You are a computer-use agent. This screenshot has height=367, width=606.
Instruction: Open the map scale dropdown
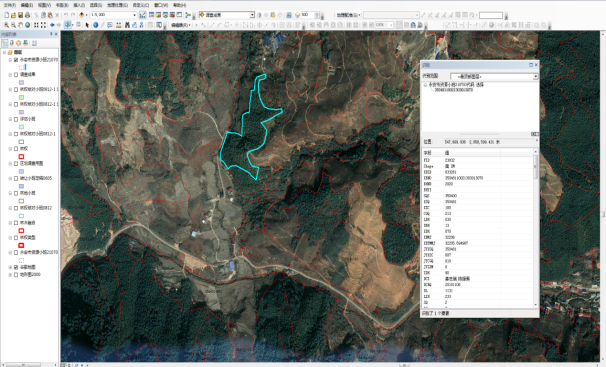coord(134,15)
